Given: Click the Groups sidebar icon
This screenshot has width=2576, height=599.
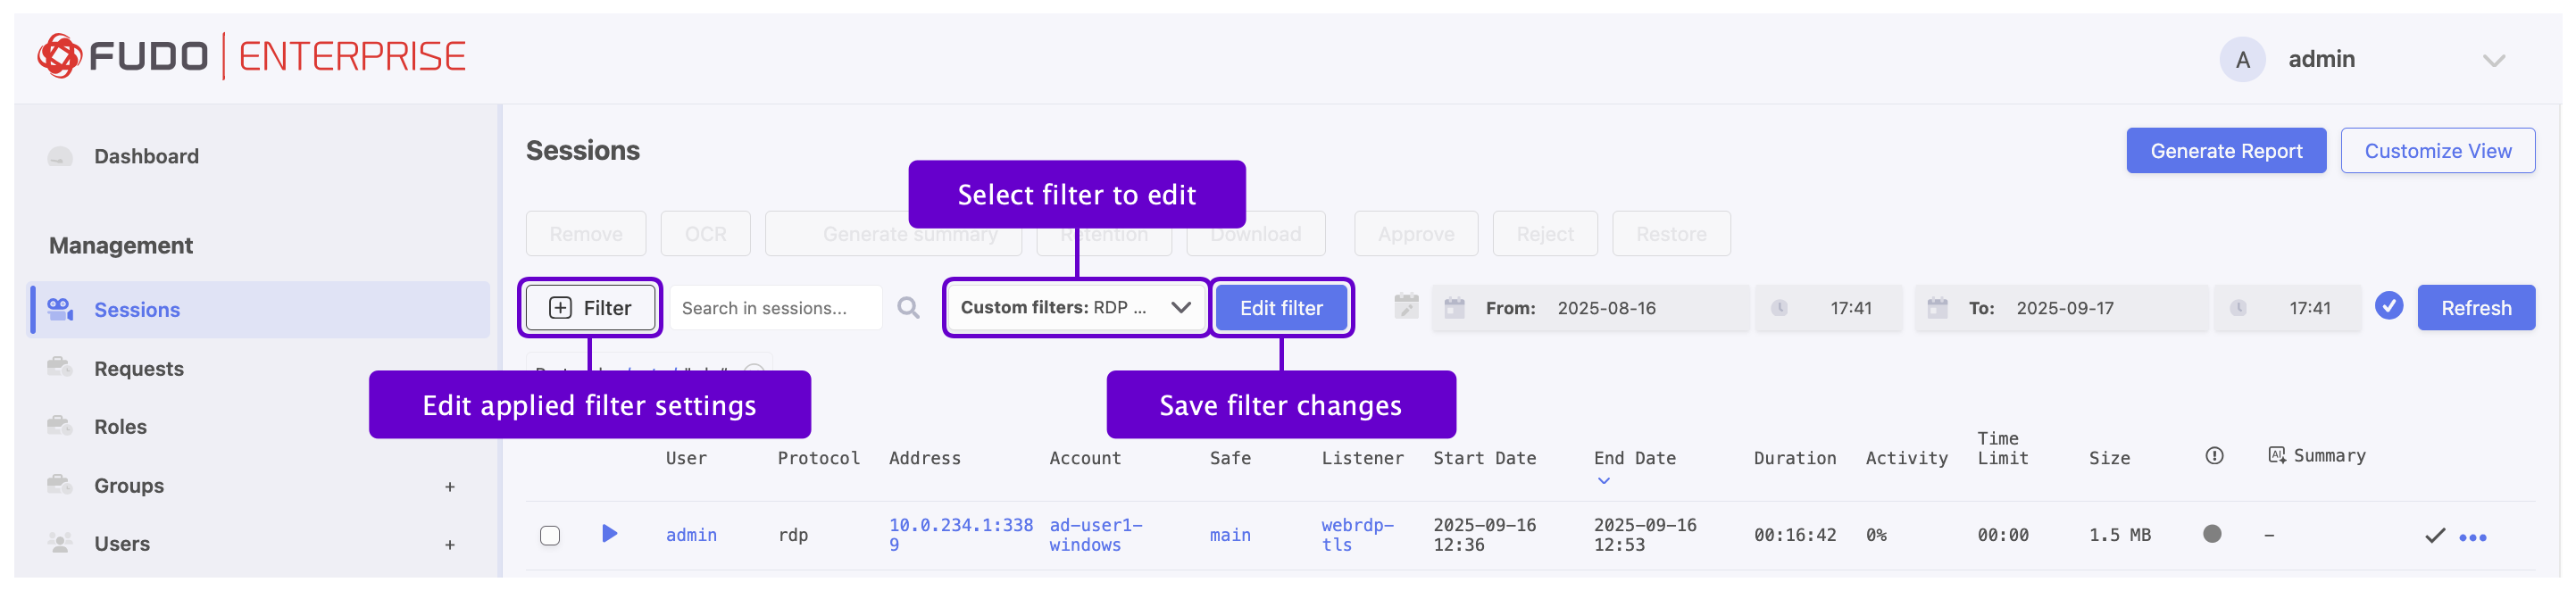Looking at the screenshot, I should [x=60, y=484].
